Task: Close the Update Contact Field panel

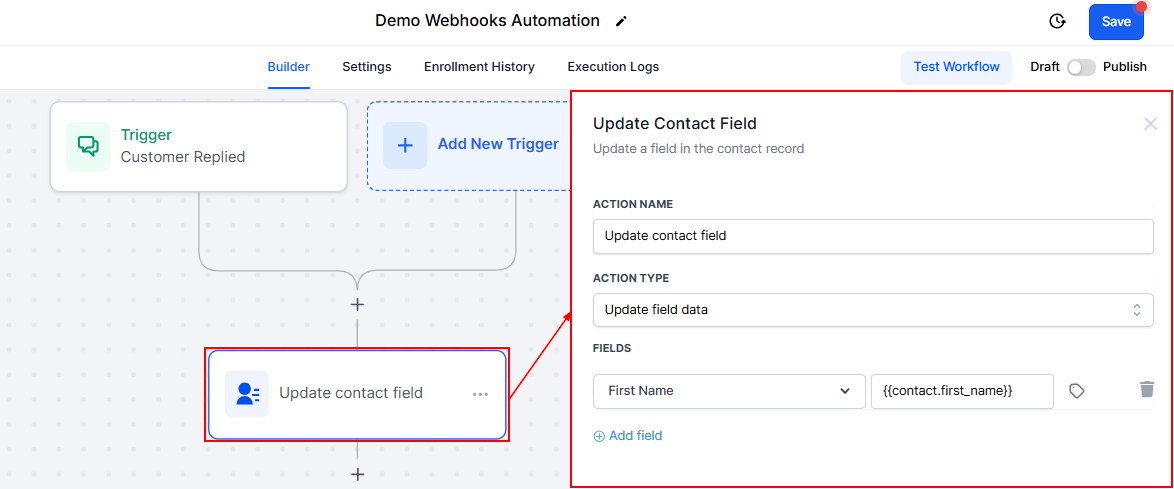Action: coord(1150,124)
